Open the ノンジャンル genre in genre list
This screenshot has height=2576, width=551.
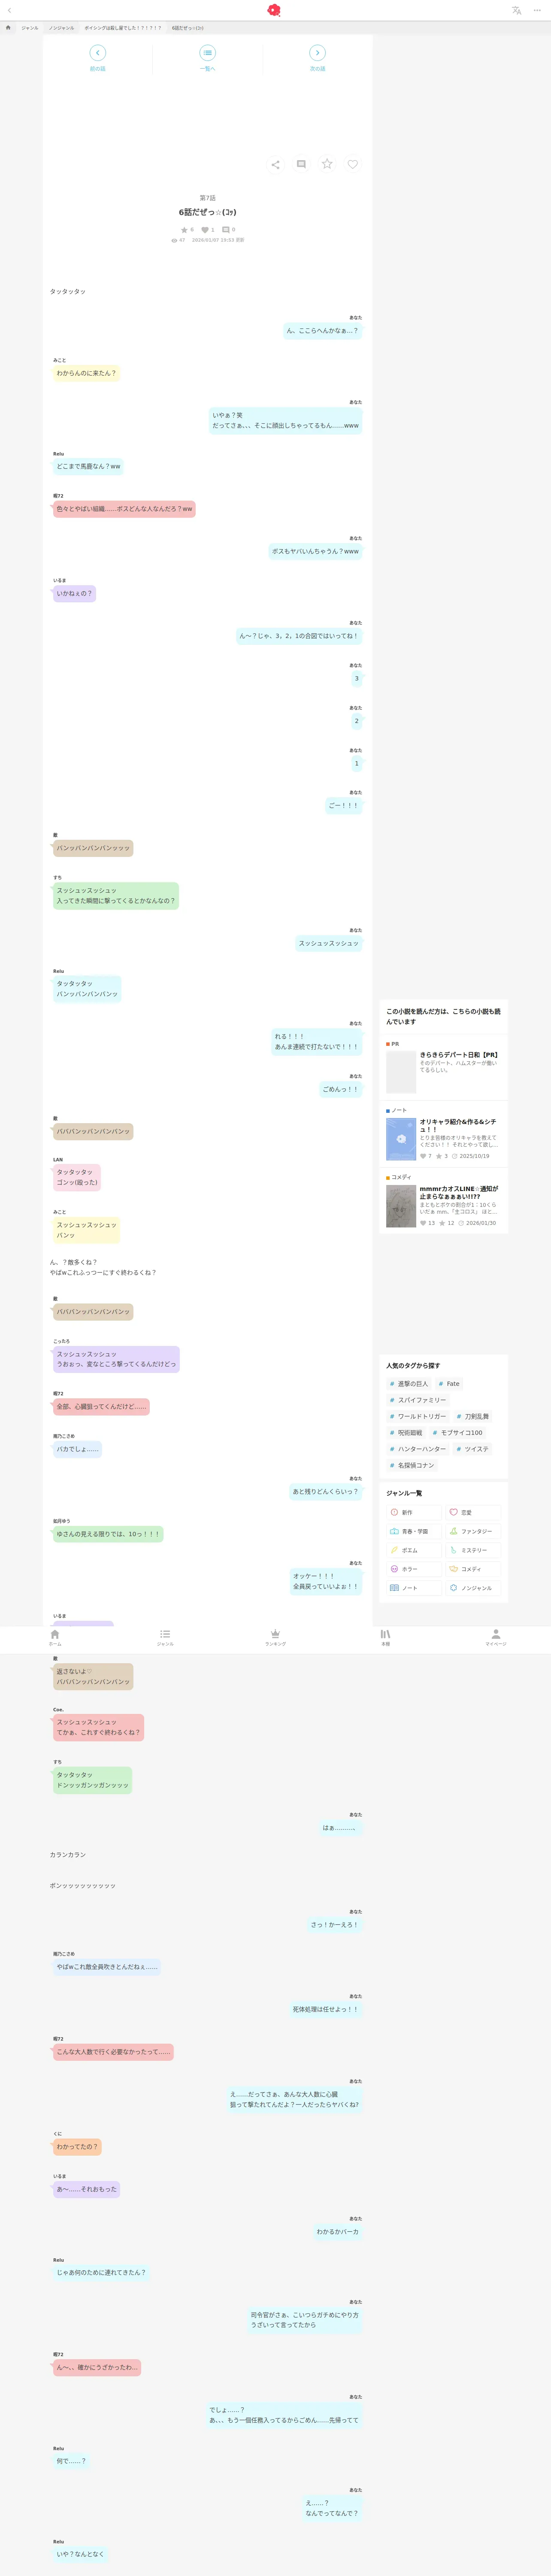[x=473, y=1588]
